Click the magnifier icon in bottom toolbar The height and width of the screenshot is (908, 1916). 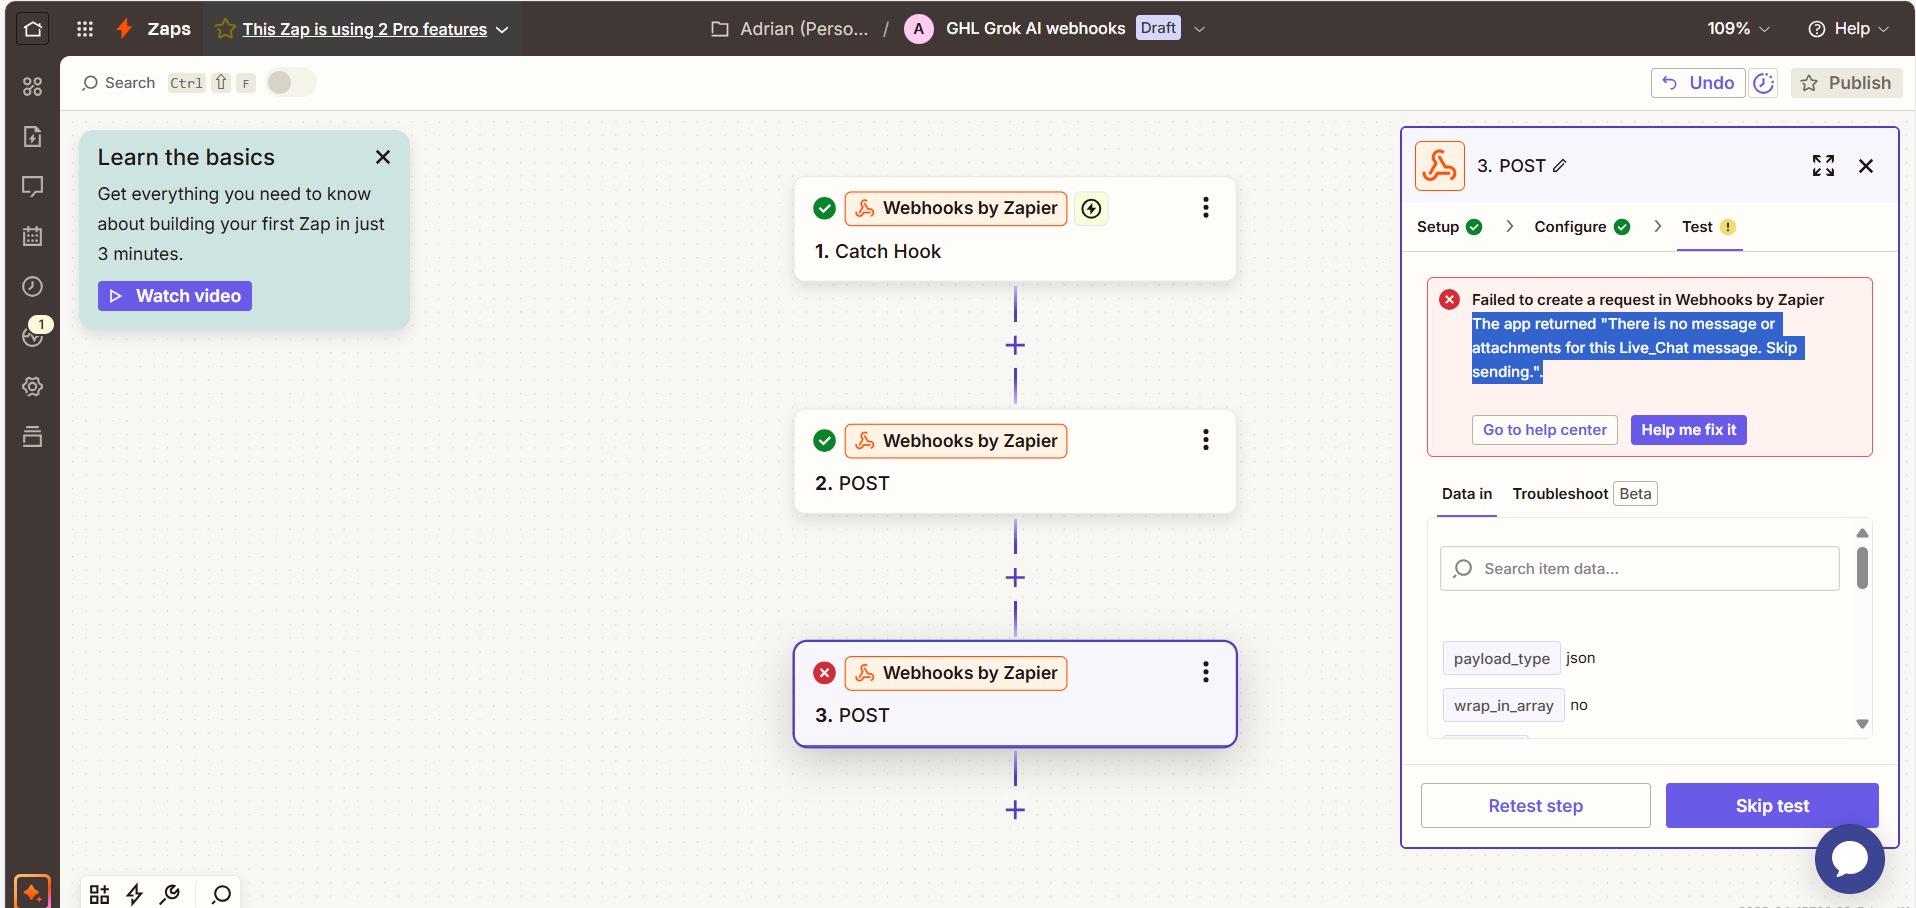222,894
